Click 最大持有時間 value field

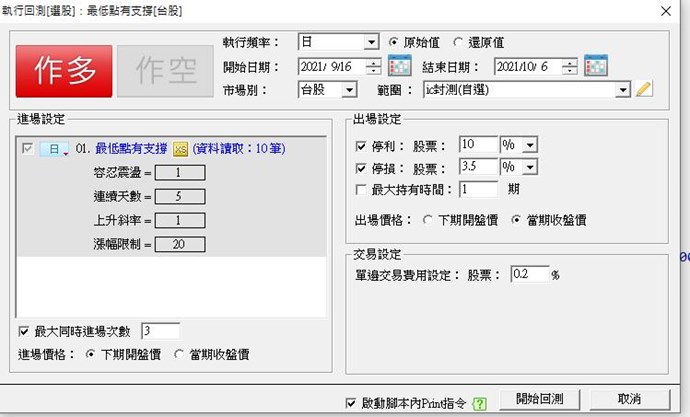(x=479, y=189)
